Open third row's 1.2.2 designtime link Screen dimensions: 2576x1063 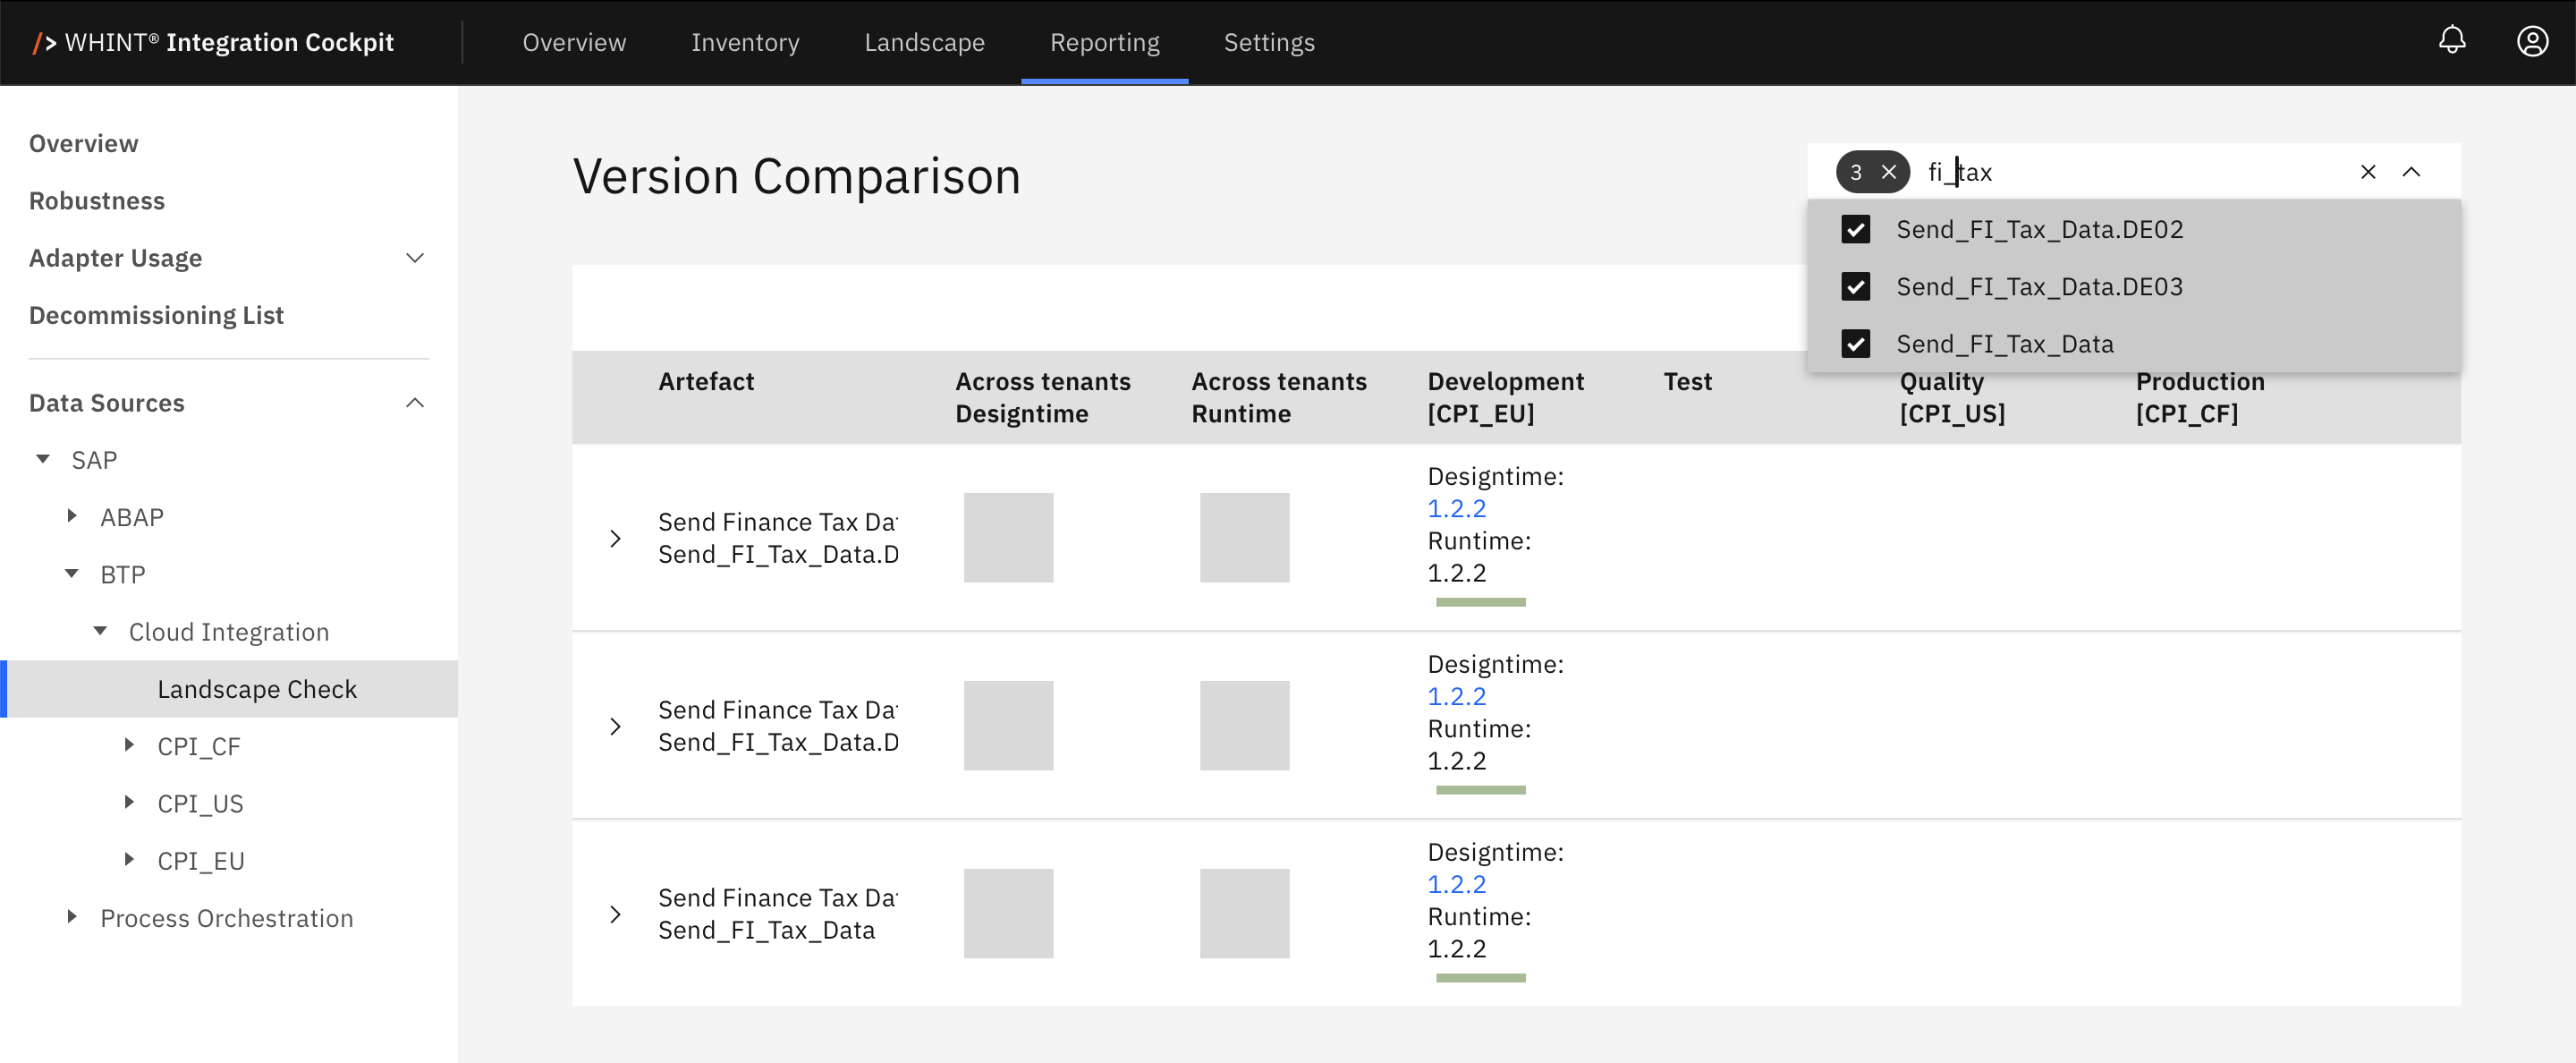coord(1456,884)
